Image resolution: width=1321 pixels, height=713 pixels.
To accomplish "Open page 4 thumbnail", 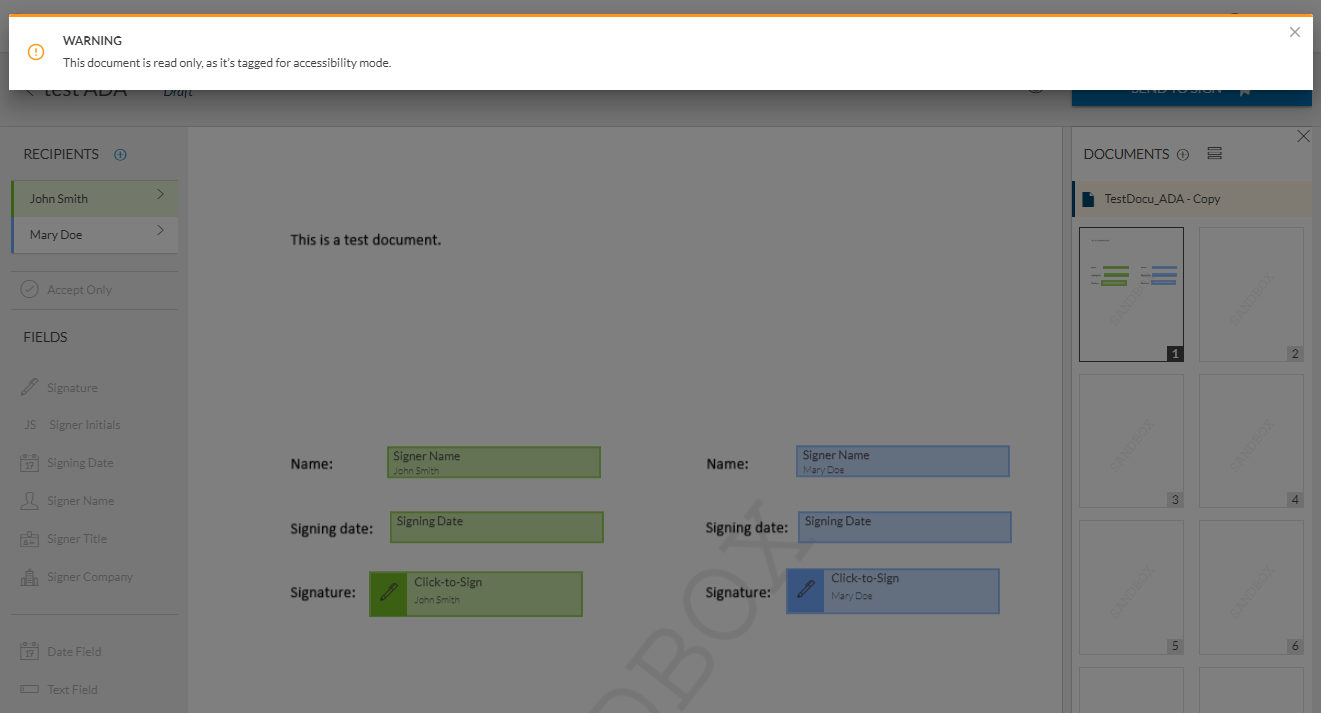I will pos(1251,441).
